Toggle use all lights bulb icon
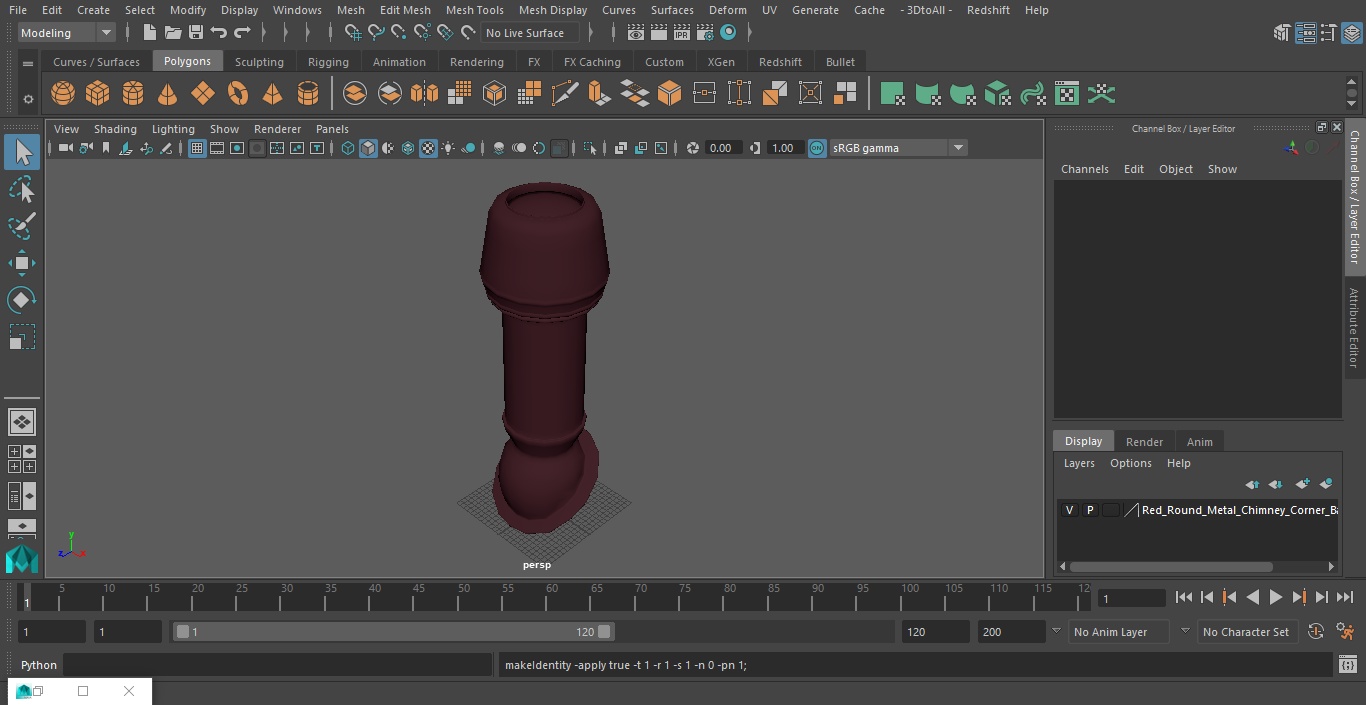 click(448, 148)
